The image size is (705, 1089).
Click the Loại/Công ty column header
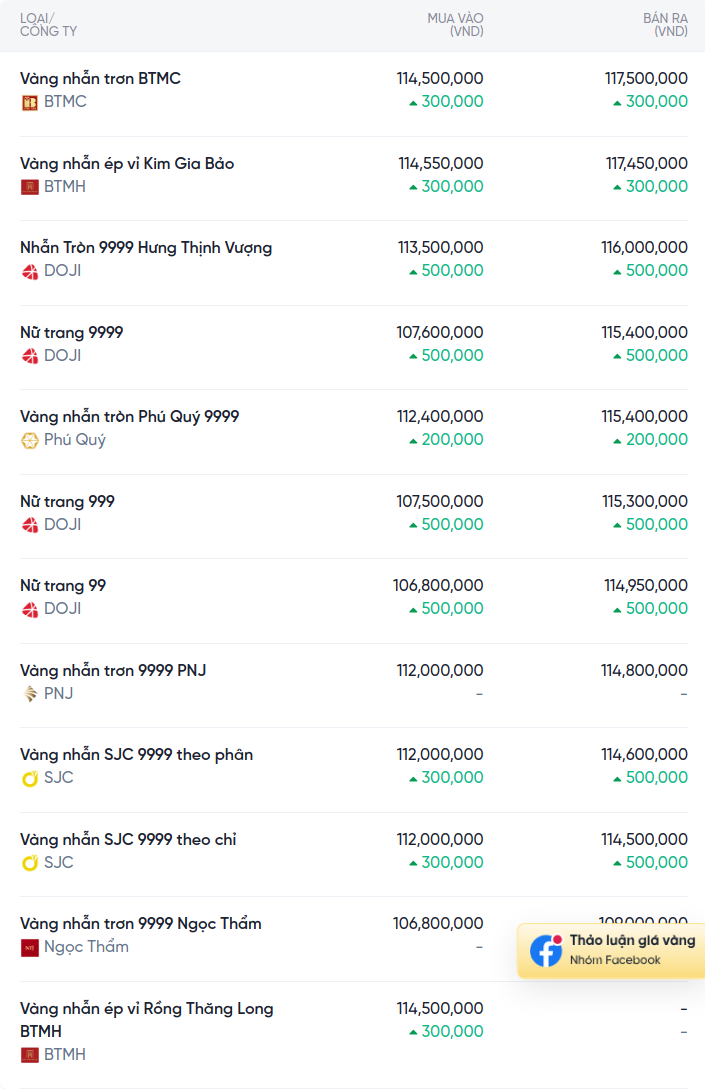pyautogui.click(x=48, y=25)
